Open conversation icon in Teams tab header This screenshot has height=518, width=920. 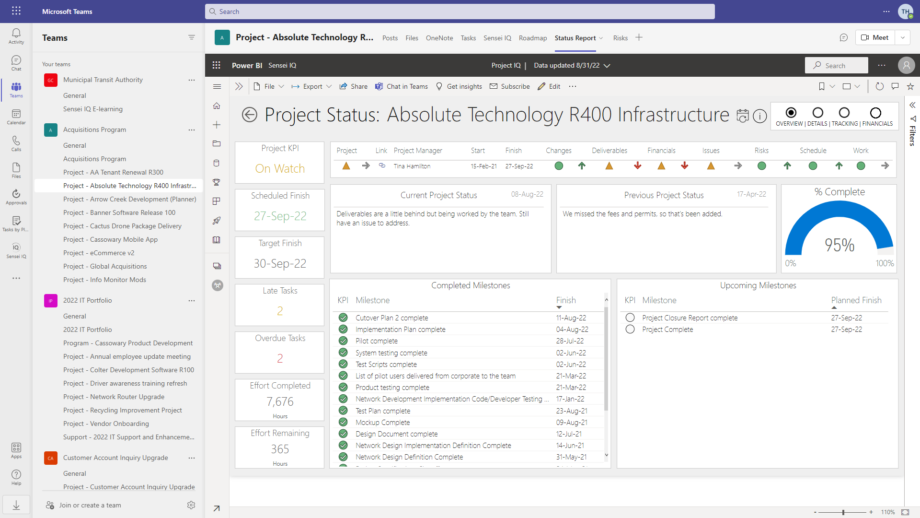[x=843, y=38]
